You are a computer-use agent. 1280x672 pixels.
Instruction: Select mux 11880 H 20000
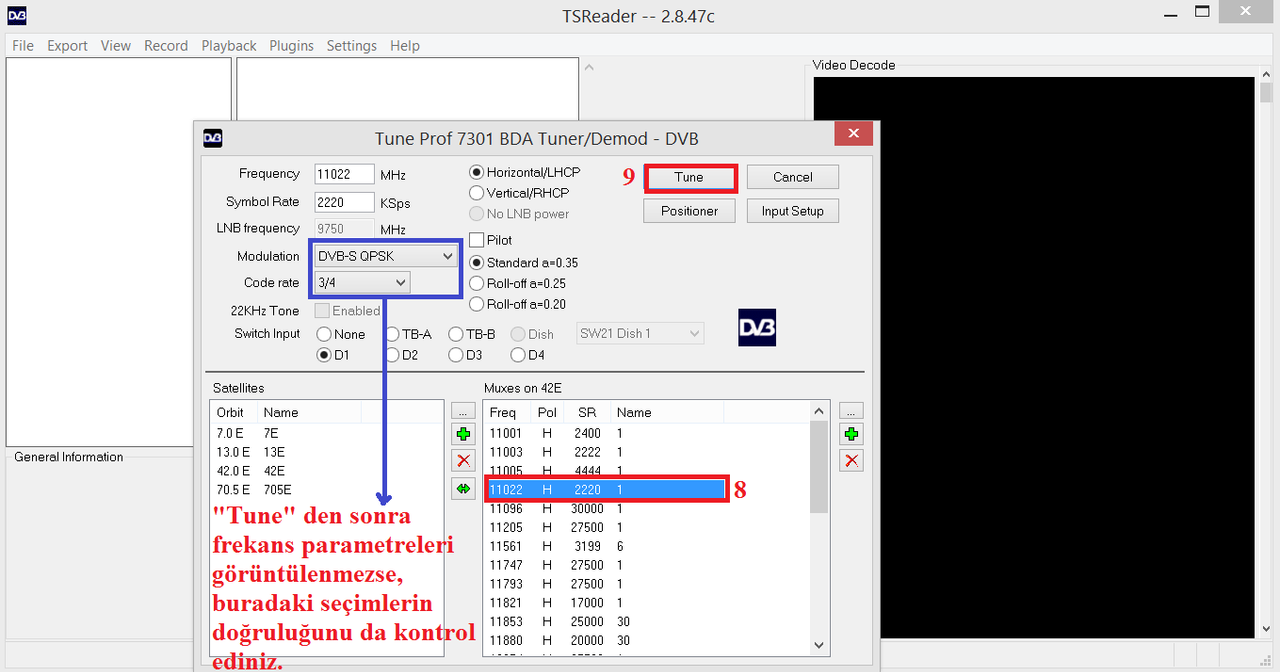coord(647,640)
